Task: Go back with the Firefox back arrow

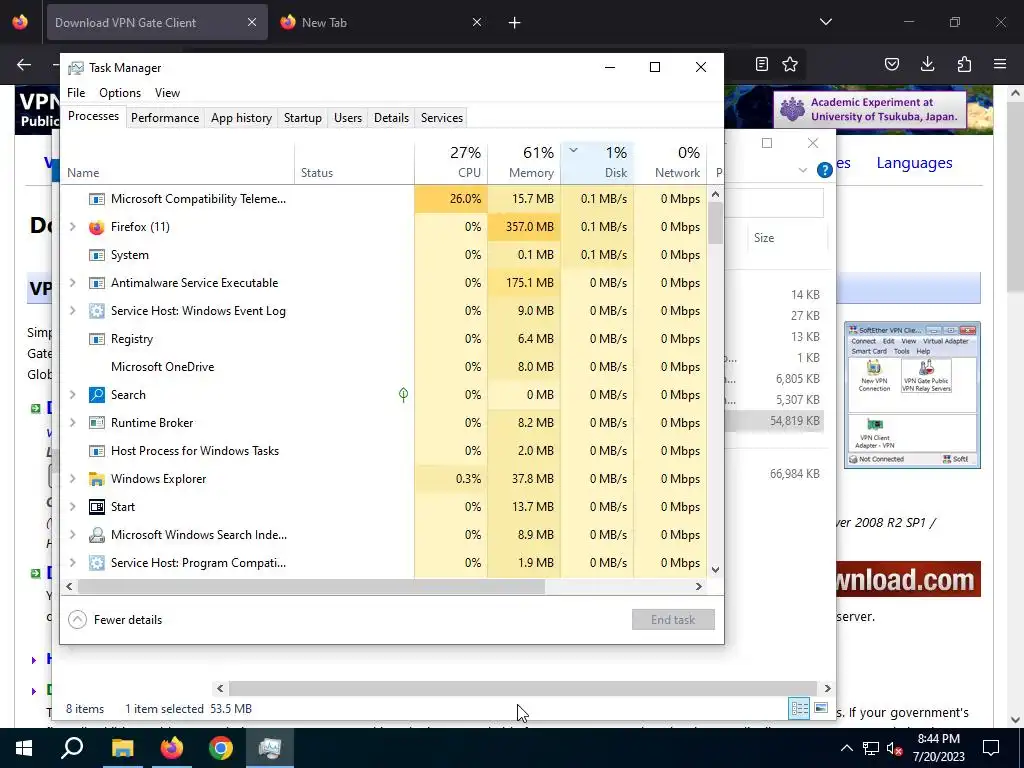Action: [24, 64]
